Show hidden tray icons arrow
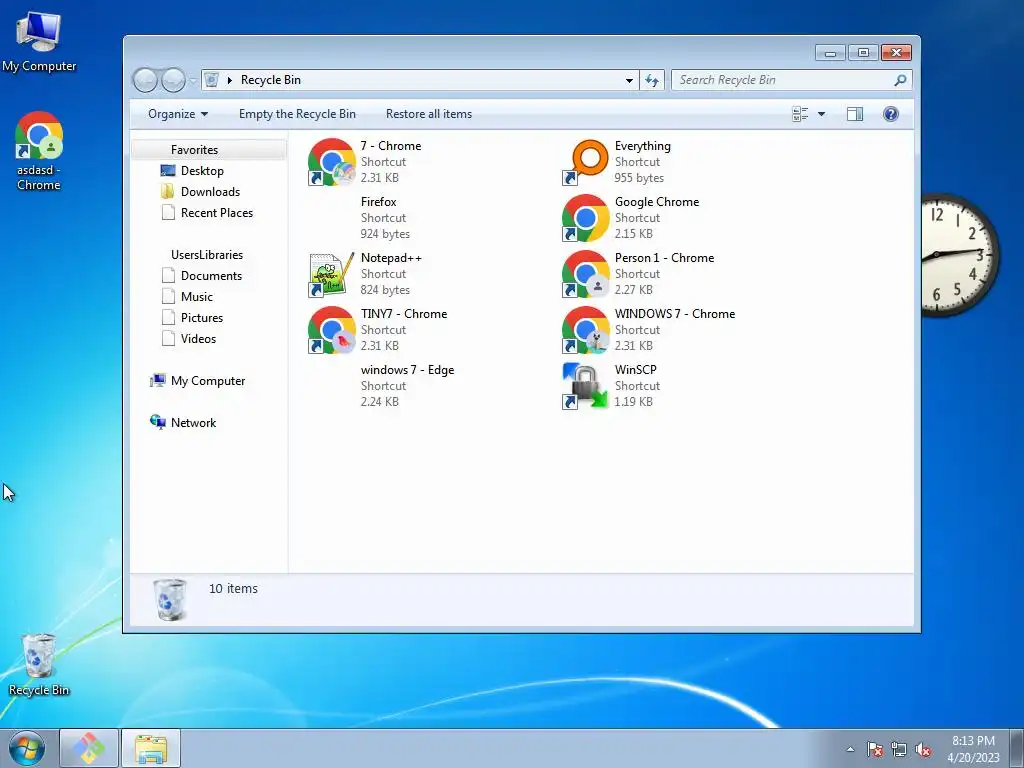Image resolution: width=1024 pixels, height=768 pixels. 850,749
